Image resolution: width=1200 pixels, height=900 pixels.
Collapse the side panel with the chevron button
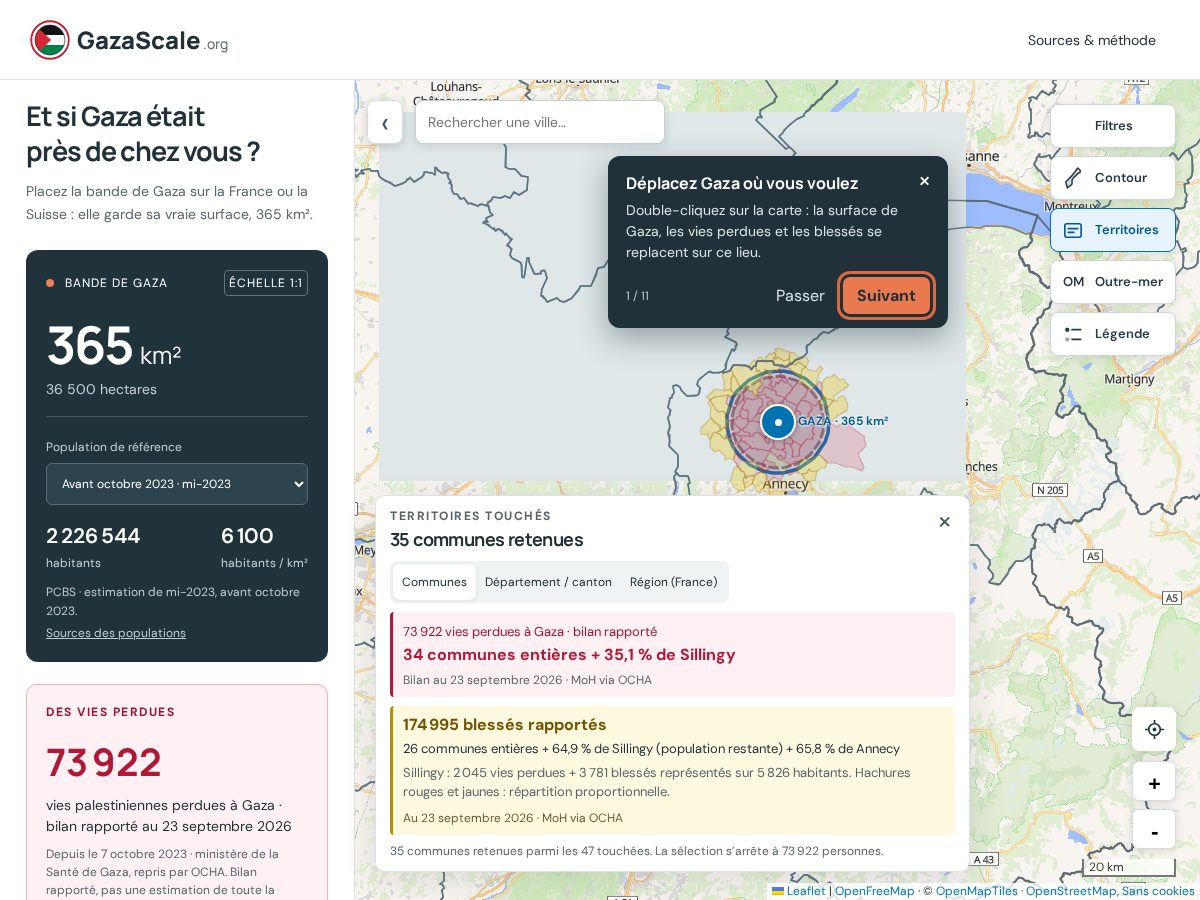coord(385,123)
